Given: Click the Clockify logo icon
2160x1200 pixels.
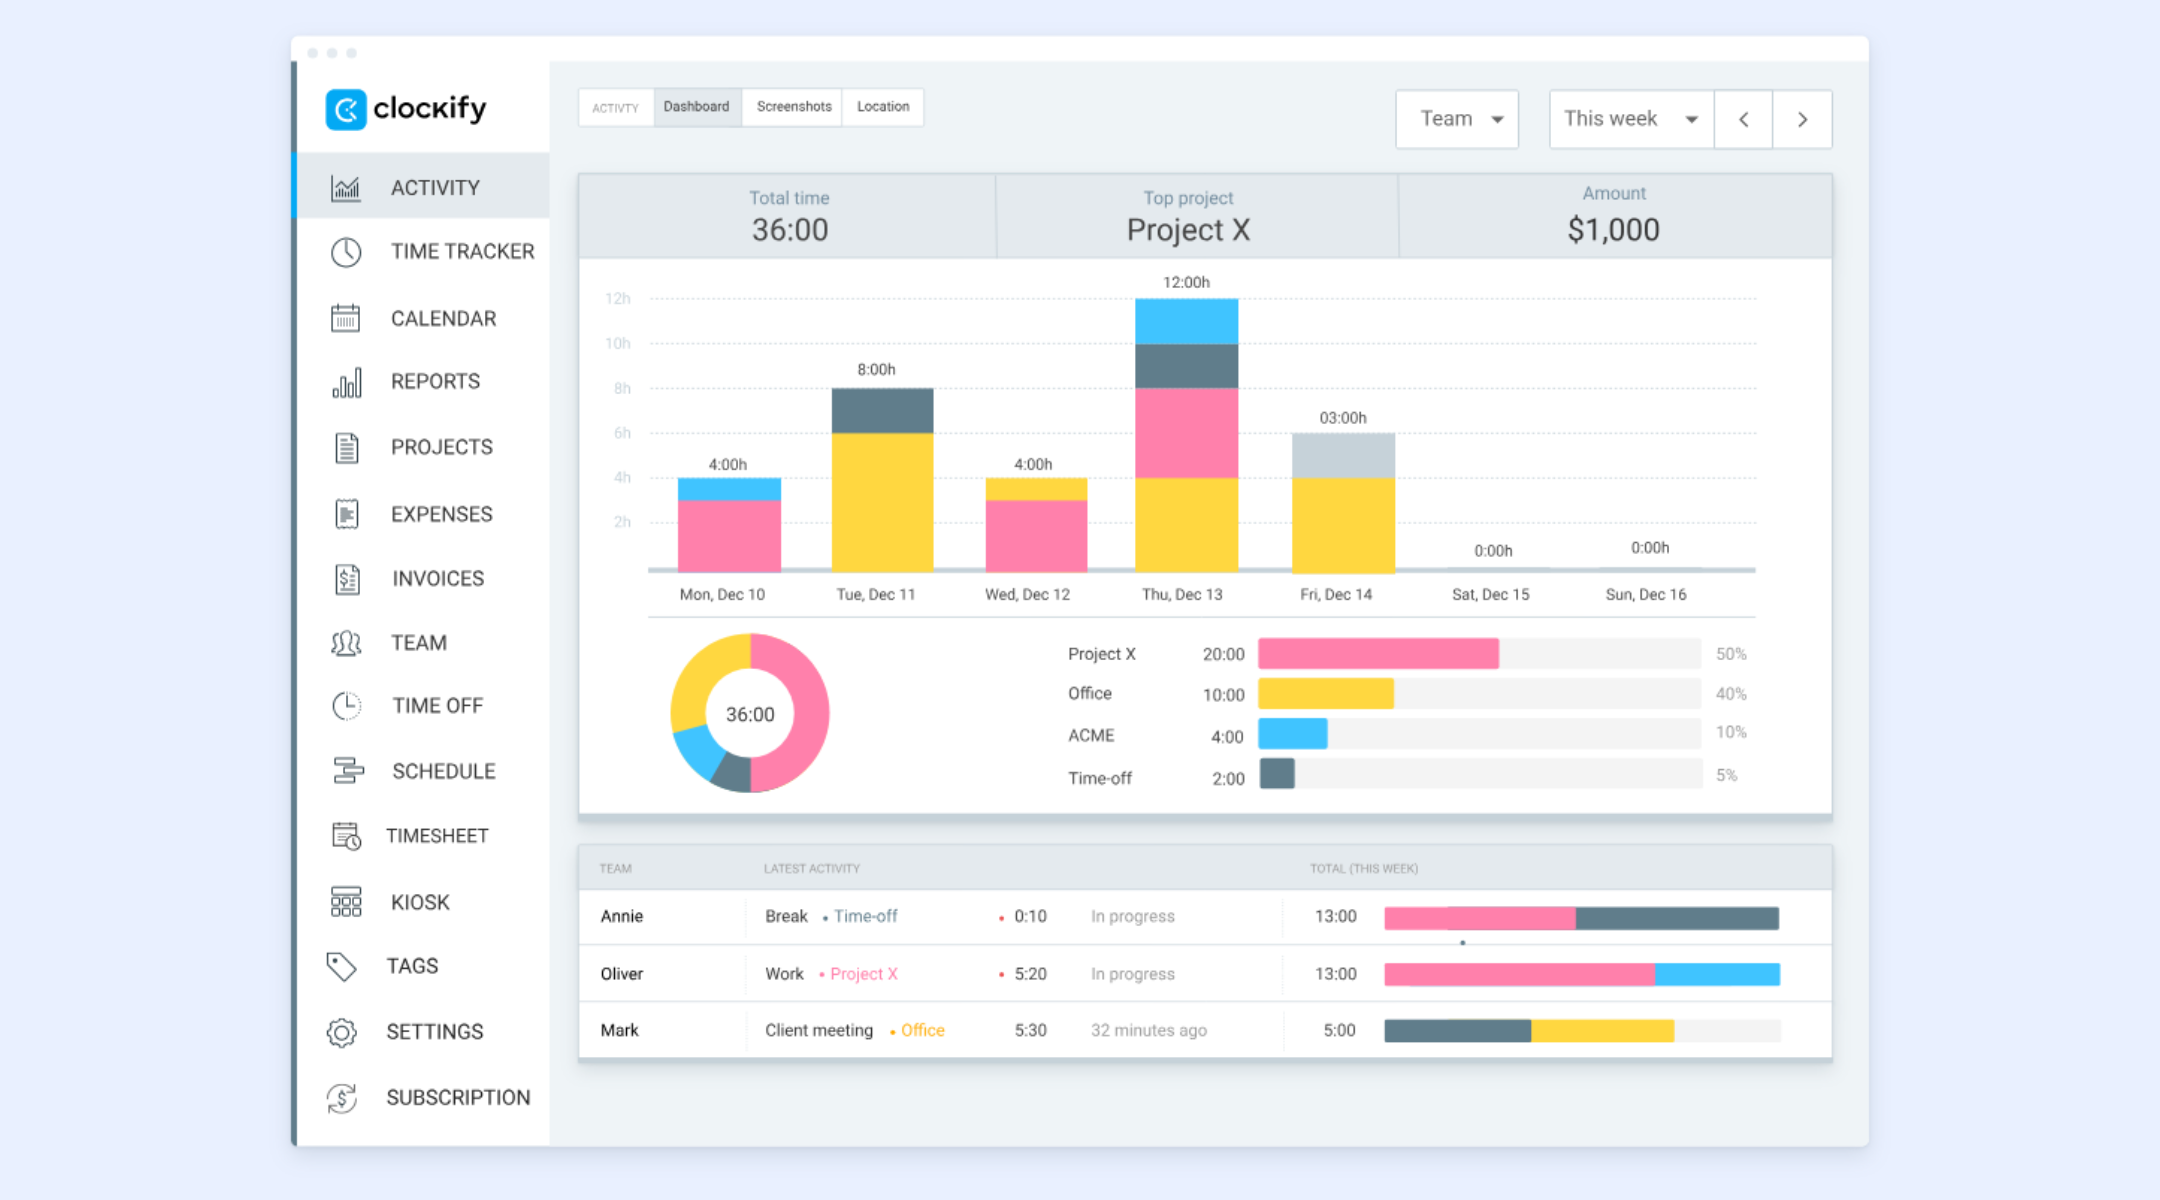Looking at the screenshot, I should pos(346,109).
